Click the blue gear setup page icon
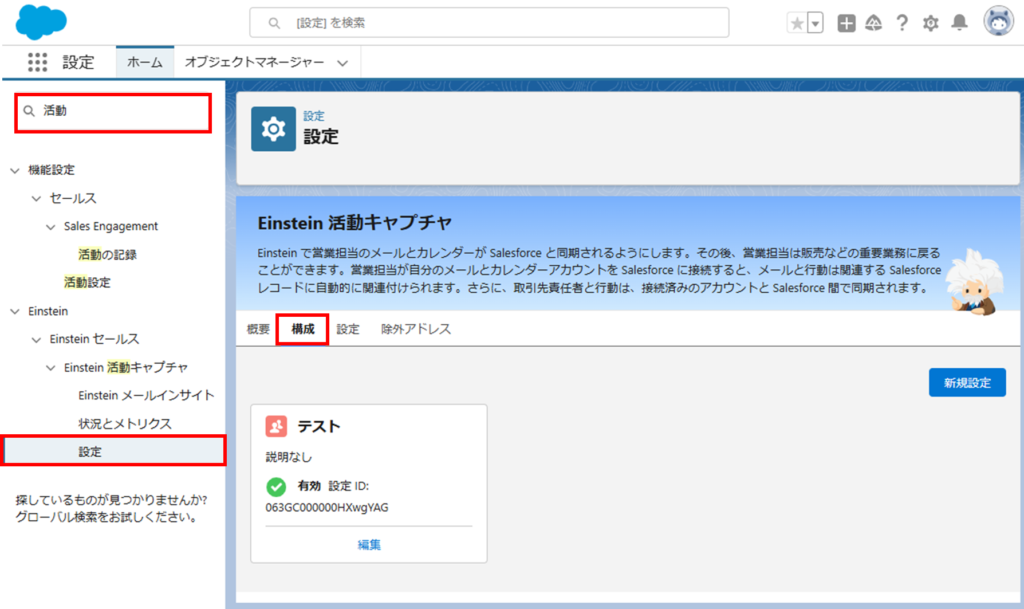This screenshot has width=1024, height=609. click(273, 129)
